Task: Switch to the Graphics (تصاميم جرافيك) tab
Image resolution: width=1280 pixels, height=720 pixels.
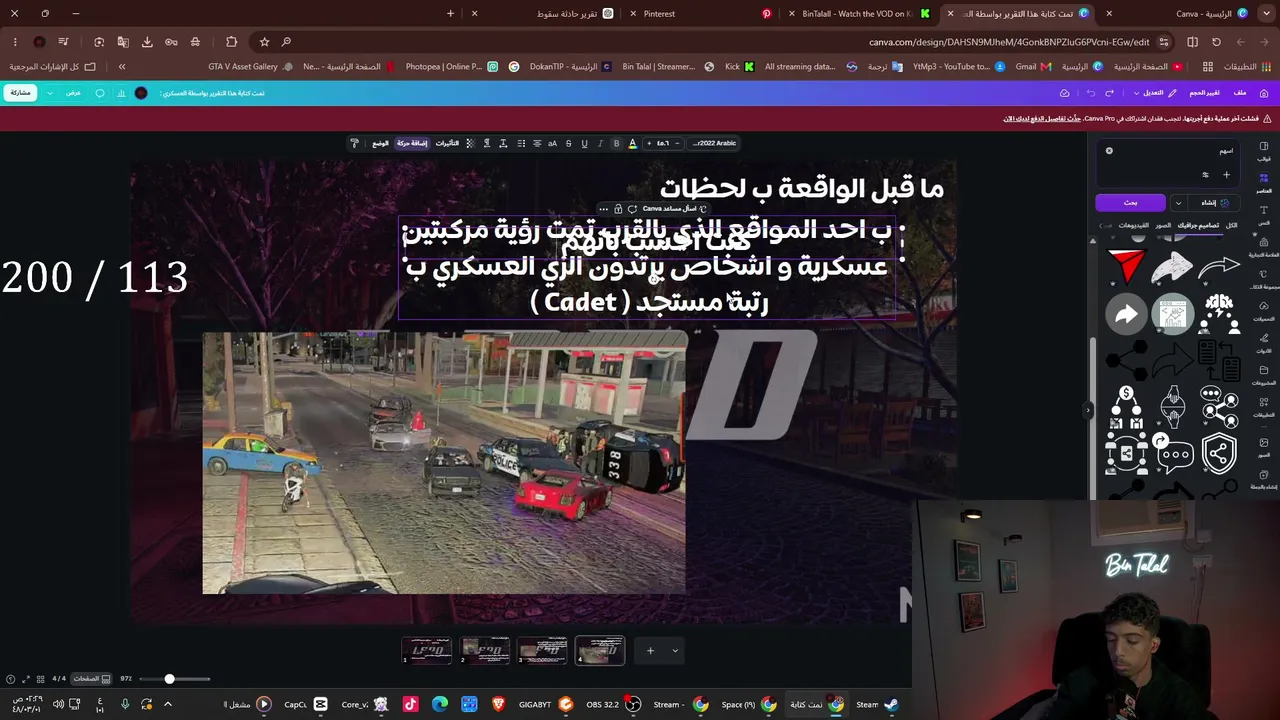Action: click(1197, 225)
